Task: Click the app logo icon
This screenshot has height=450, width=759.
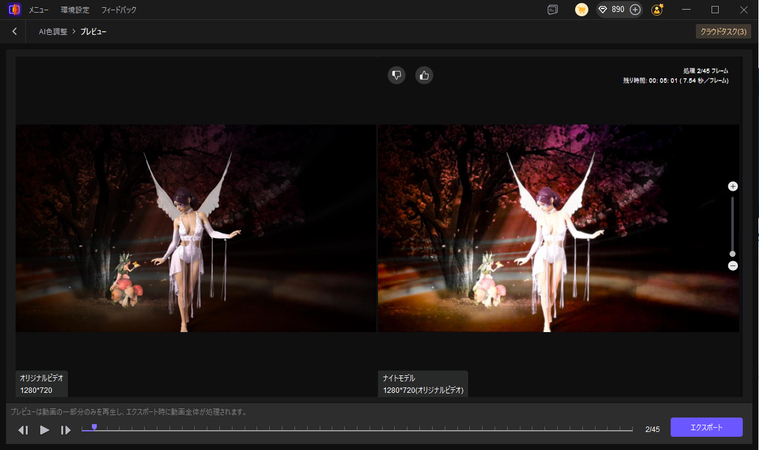Action: (14, 9)
